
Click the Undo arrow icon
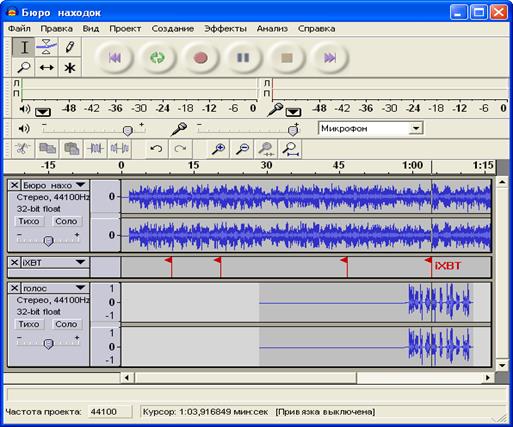tap(156, 148)
